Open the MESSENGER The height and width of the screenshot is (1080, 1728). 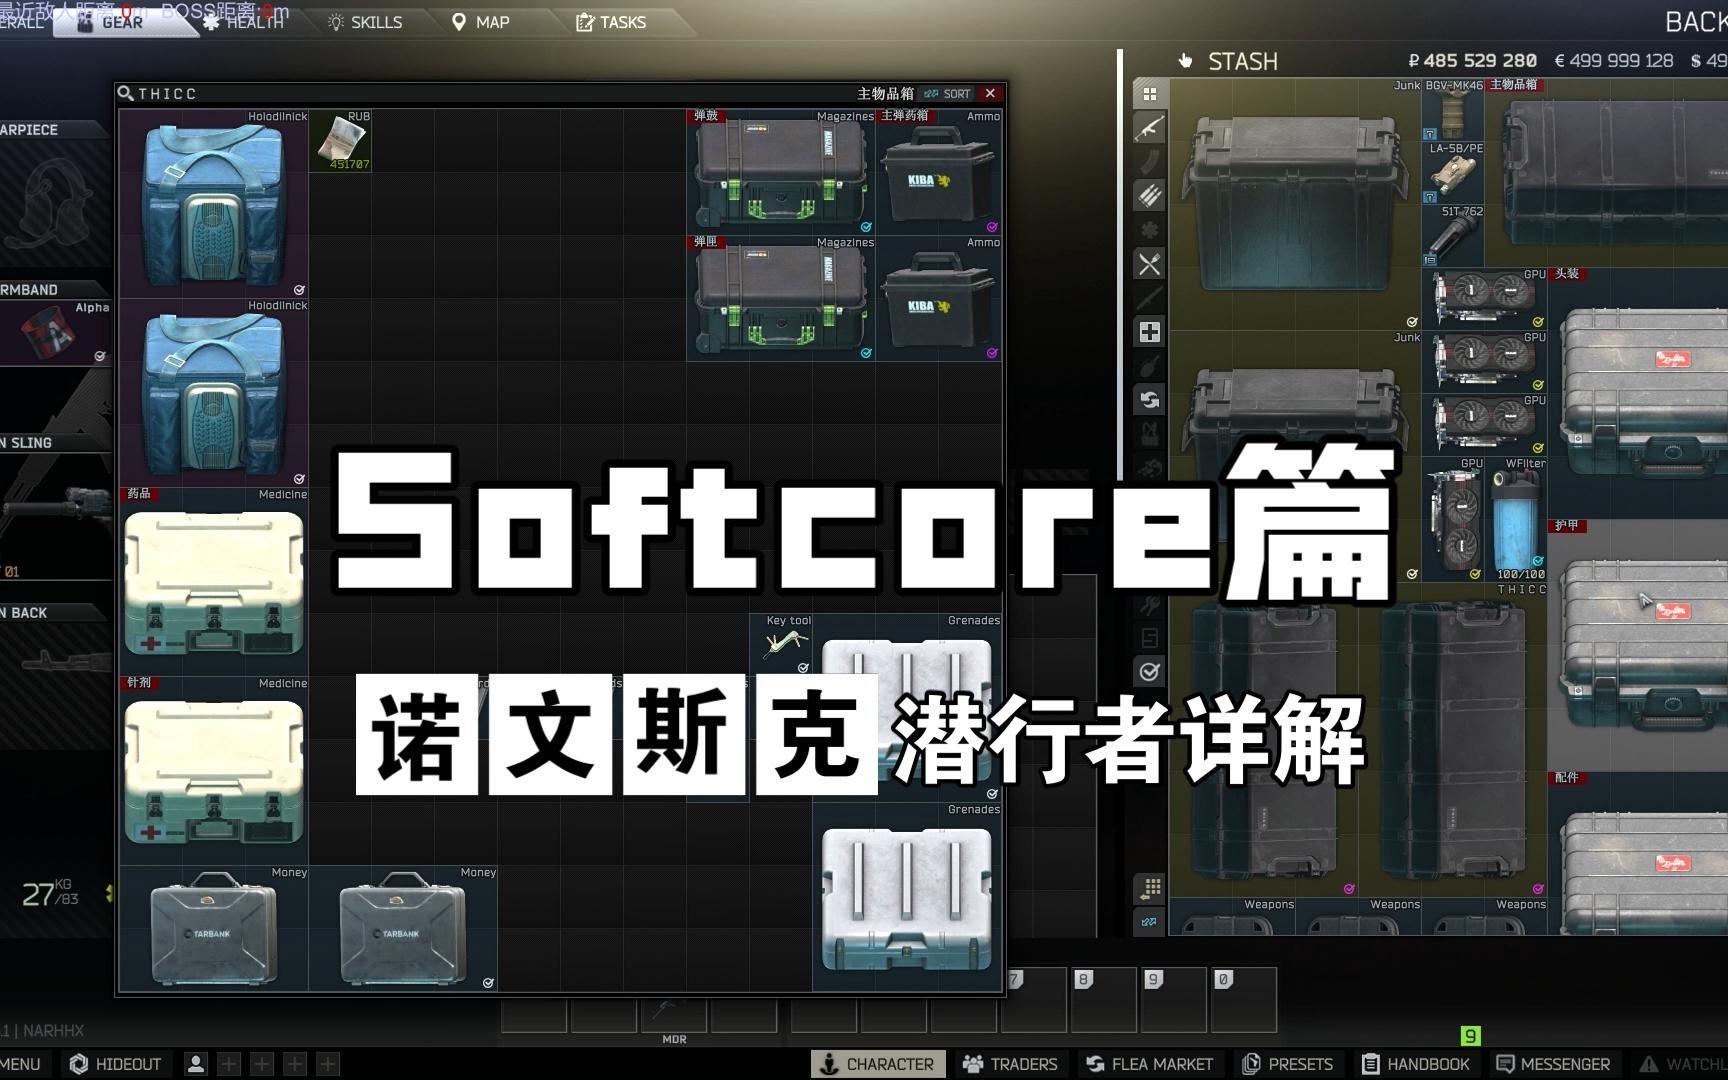point(1553,1064)
